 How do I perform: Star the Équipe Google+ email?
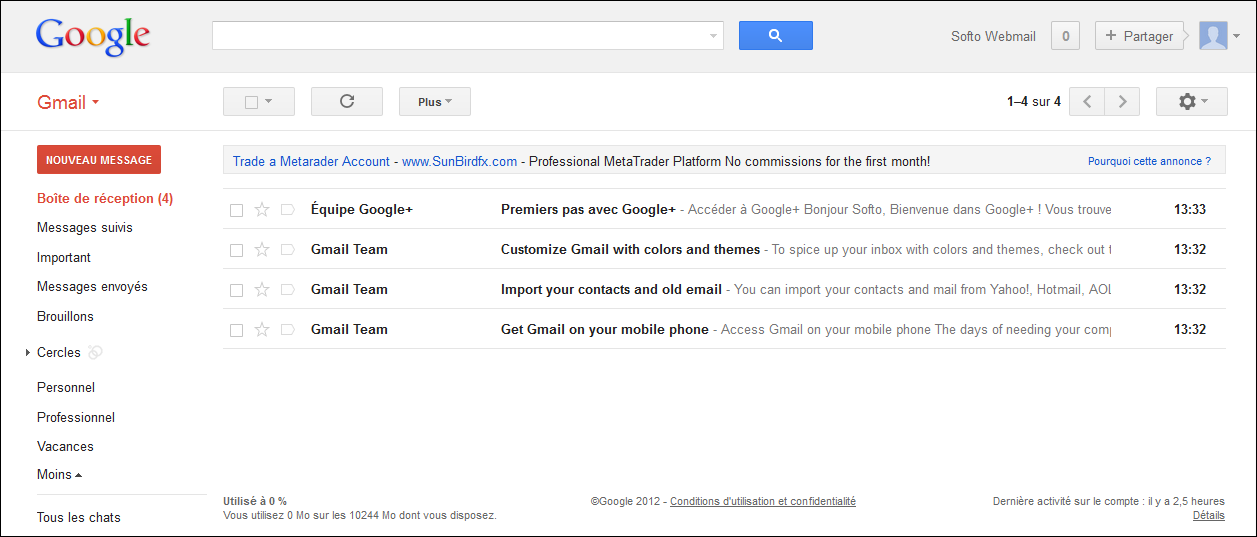coord(262,209)
